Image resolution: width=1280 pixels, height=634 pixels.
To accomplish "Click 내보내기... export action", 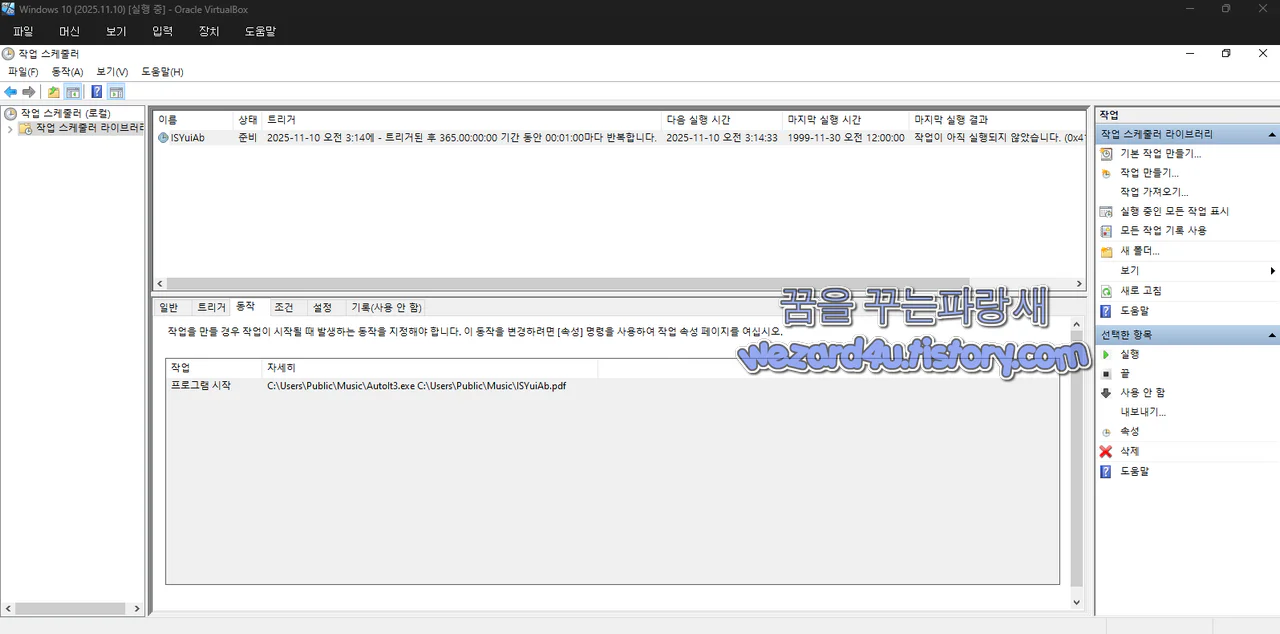I will click(1143, 411).
